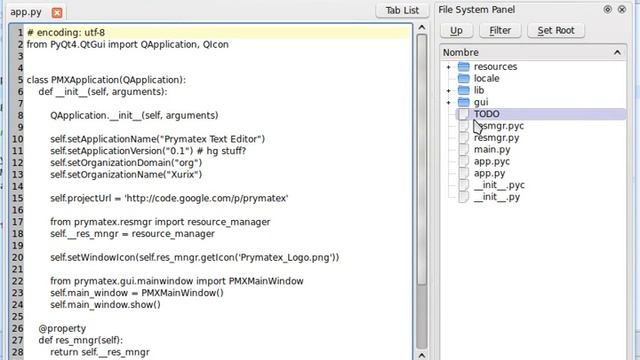Select __init__.py in the file tree
The image size is (640, 360).
click(x=497, y=197)
